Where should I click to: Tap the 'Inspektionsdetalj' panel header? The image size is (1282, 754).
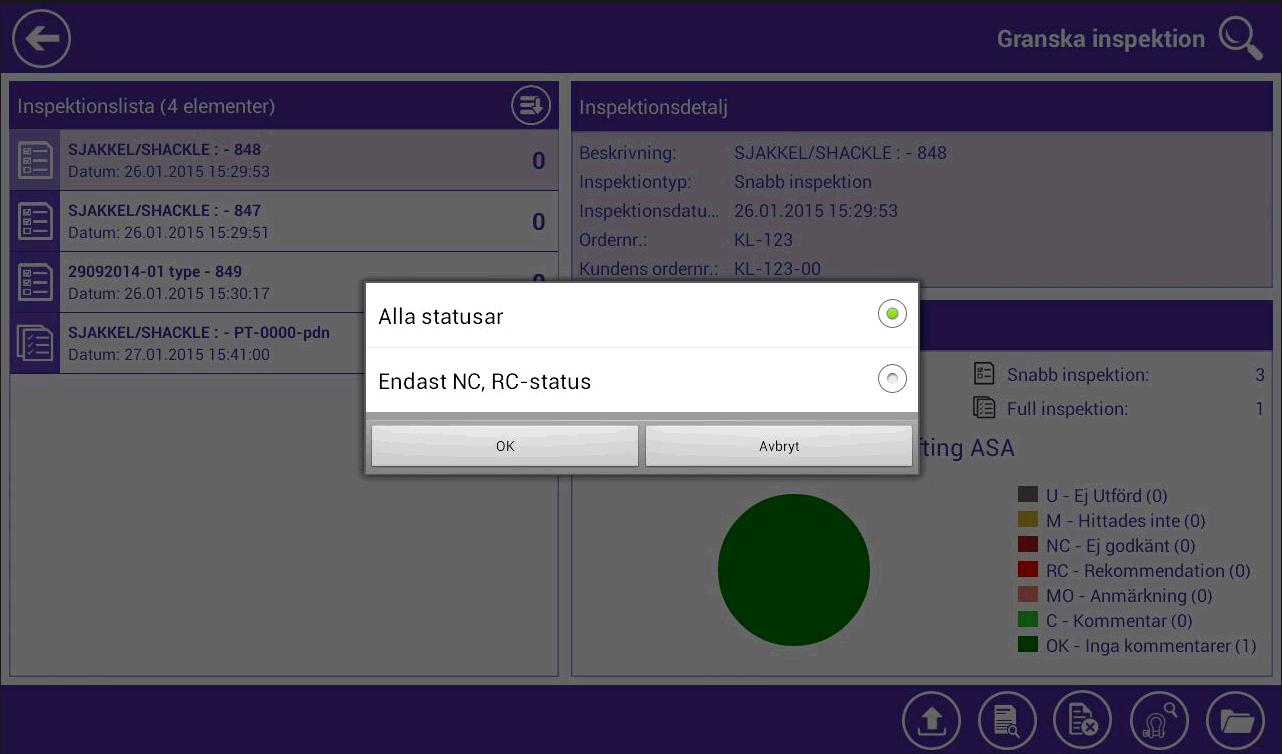pos(921,107)
